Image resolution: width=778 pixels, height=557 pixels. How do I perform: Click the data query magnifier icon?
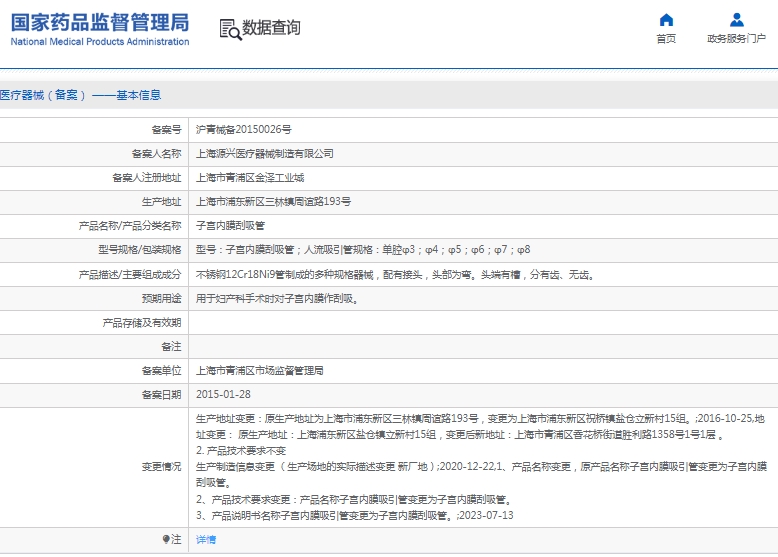tap(231, 30)
